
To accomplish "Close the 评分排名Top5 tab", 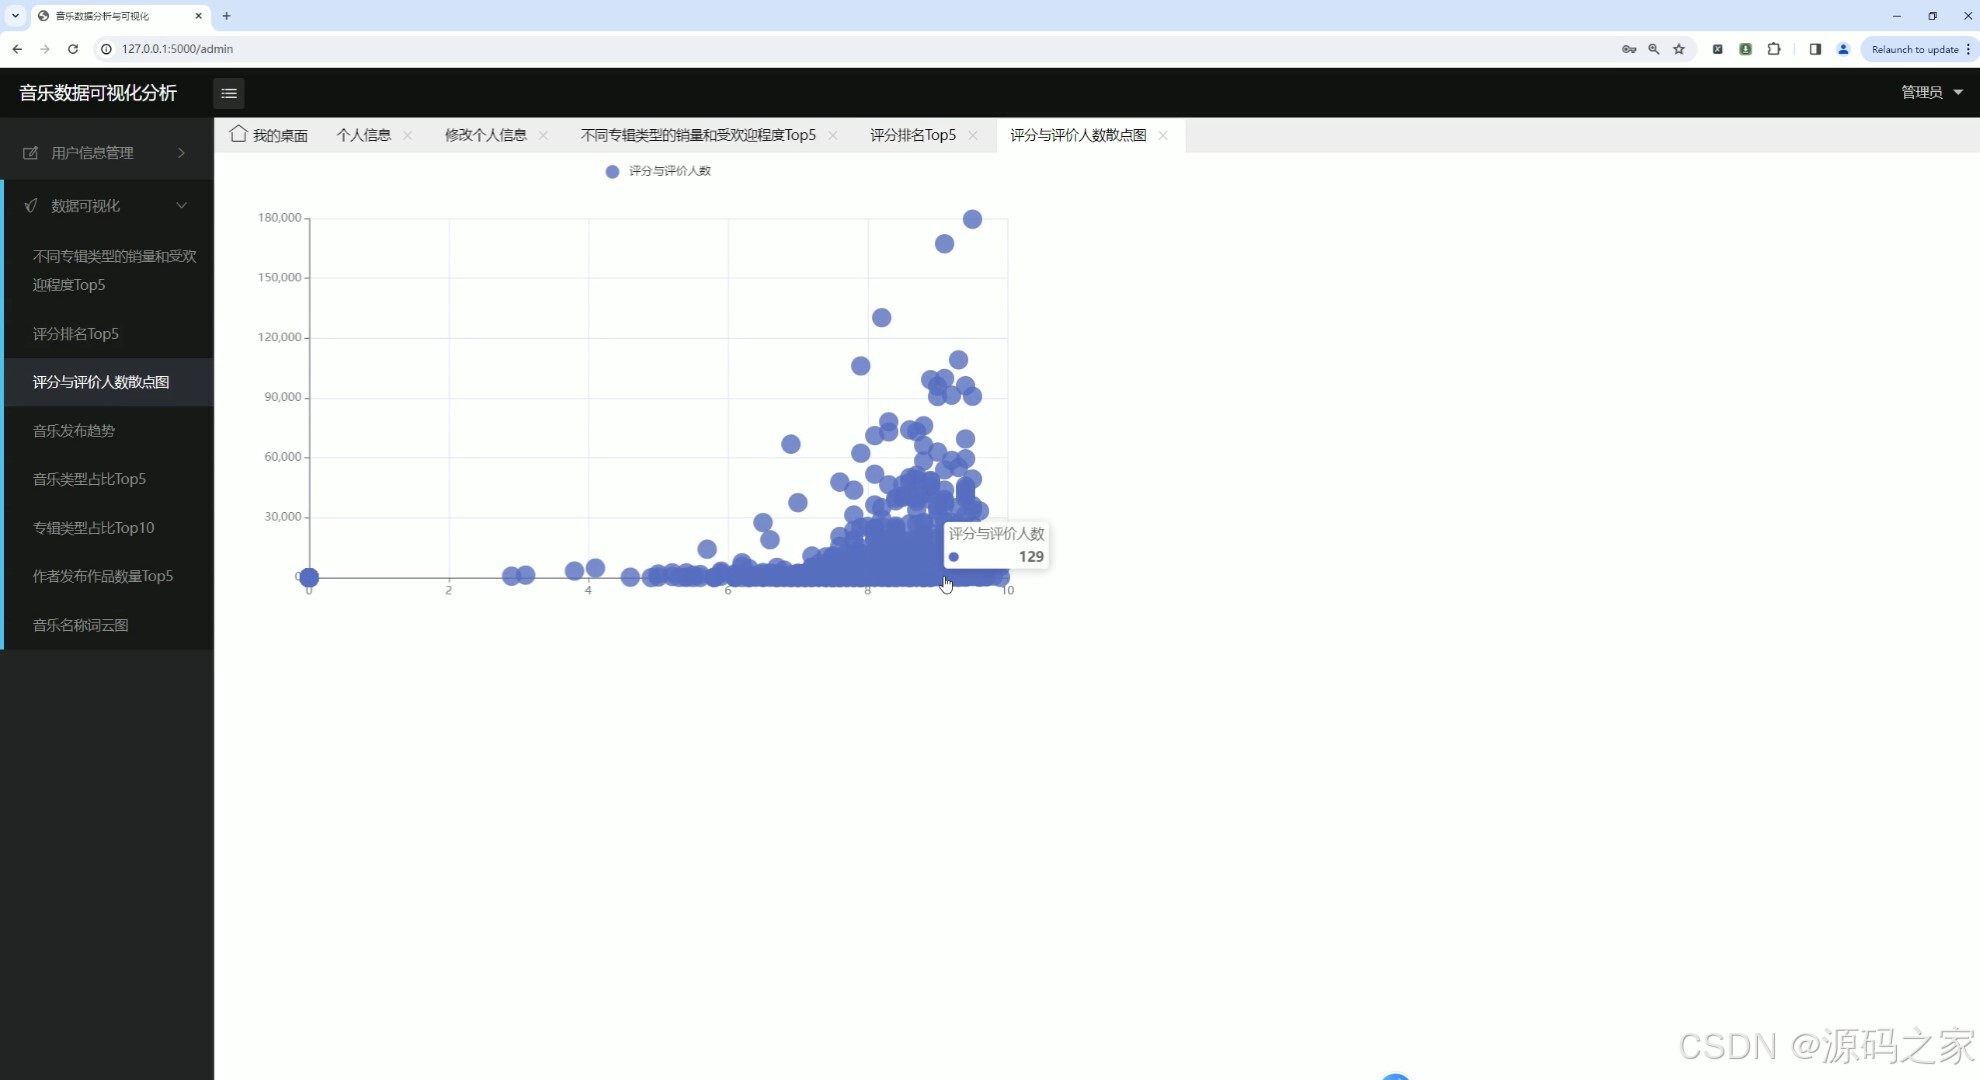I will 973,135.
